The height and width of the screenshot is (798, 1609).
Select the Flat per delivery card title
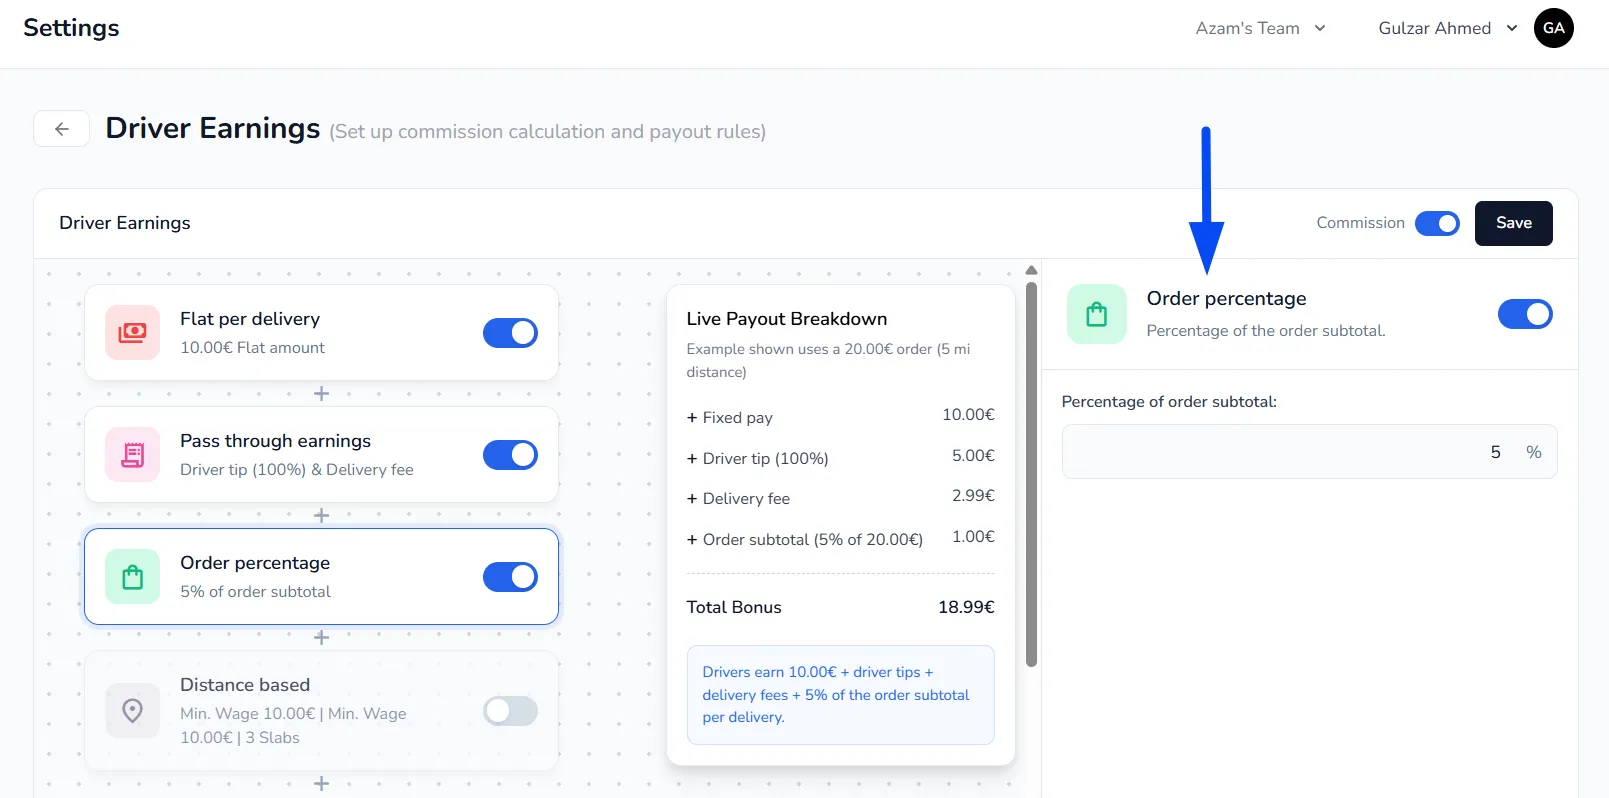tap(250, 319)
